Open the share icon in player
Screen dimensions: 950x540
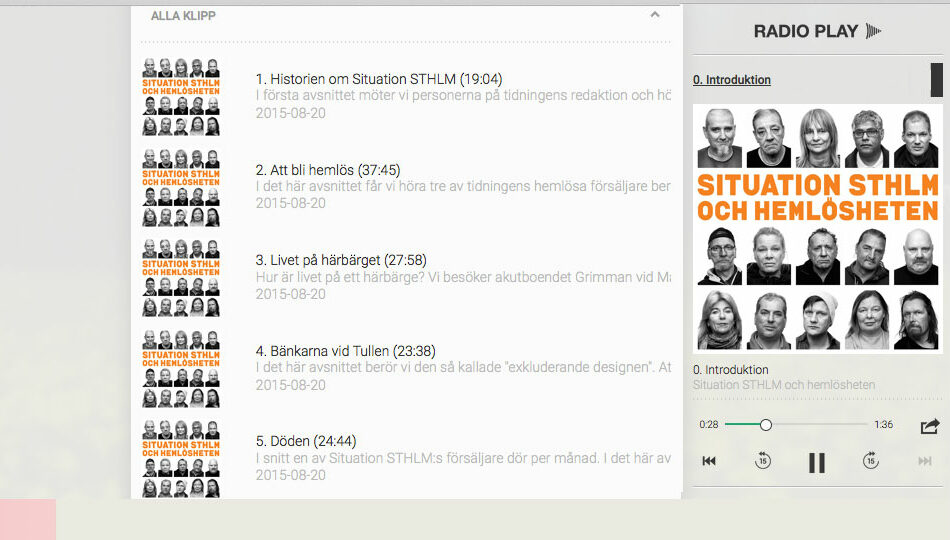929,426
